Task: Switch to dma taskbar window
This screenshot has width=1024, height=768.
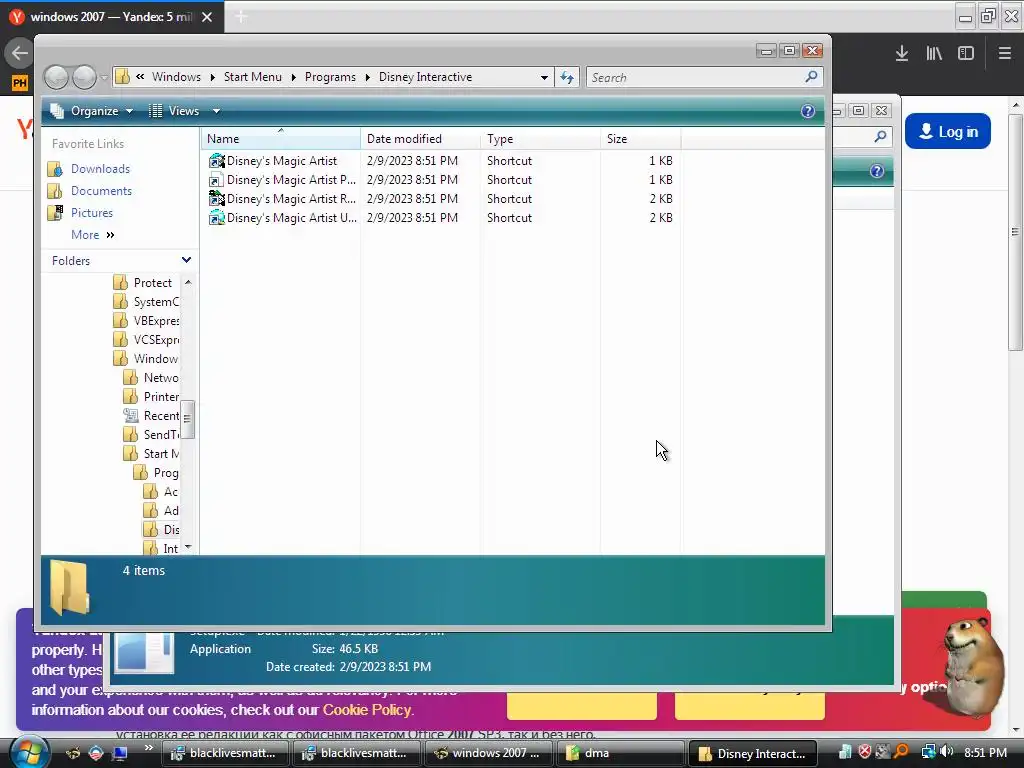Action: tap(620, 753)
